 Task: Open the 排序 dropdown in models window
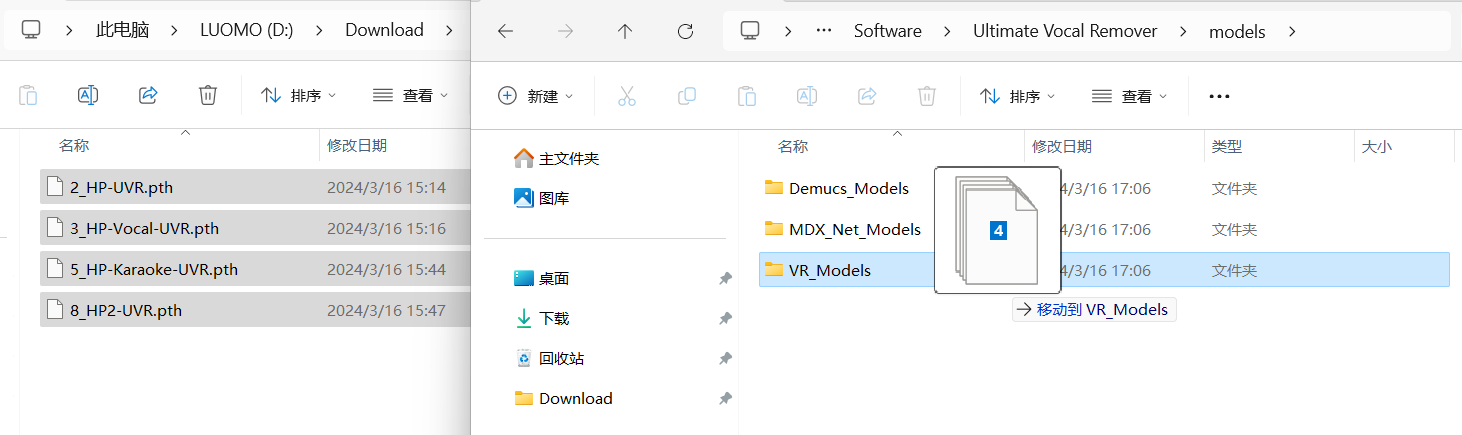pos(1018,96)
